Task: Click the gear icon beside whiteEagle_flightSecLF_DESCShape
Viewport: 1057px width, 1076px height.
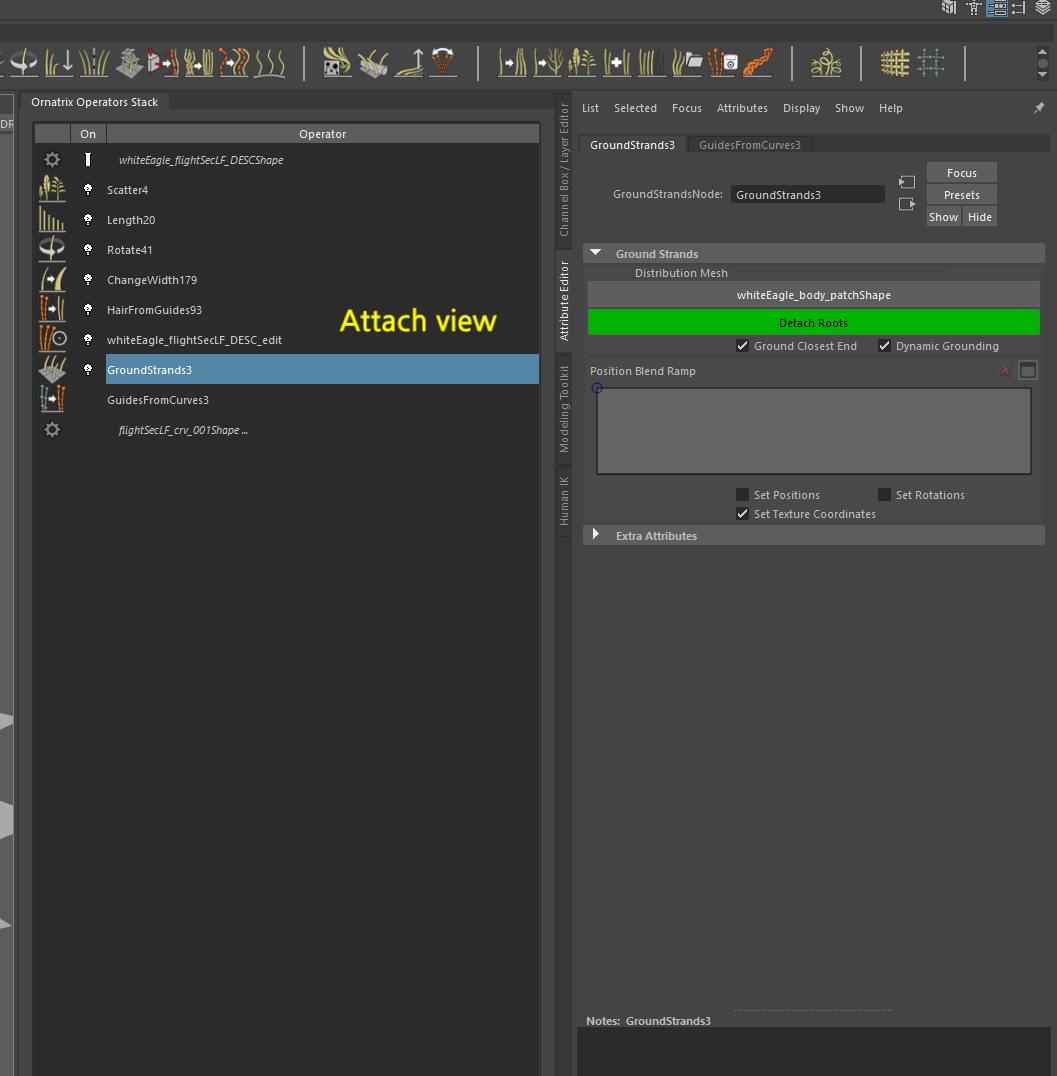Action: 52,160
